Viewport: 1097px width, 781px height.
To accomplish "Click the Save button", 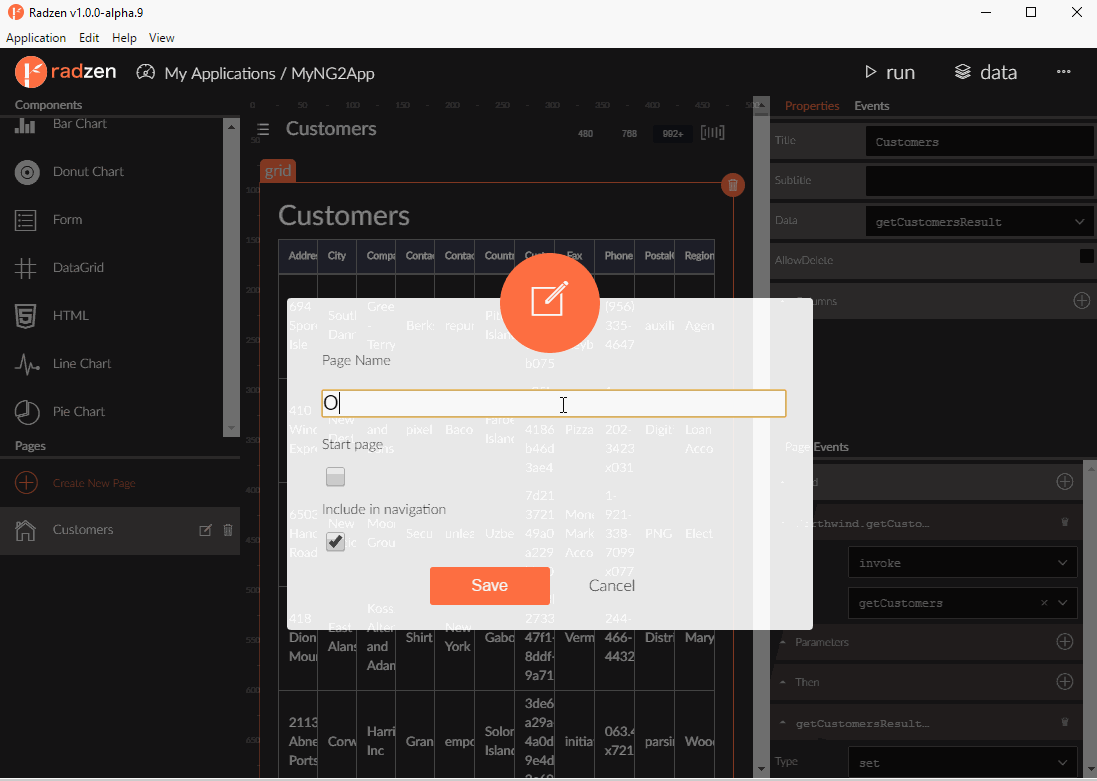I will tap(489, 586).
